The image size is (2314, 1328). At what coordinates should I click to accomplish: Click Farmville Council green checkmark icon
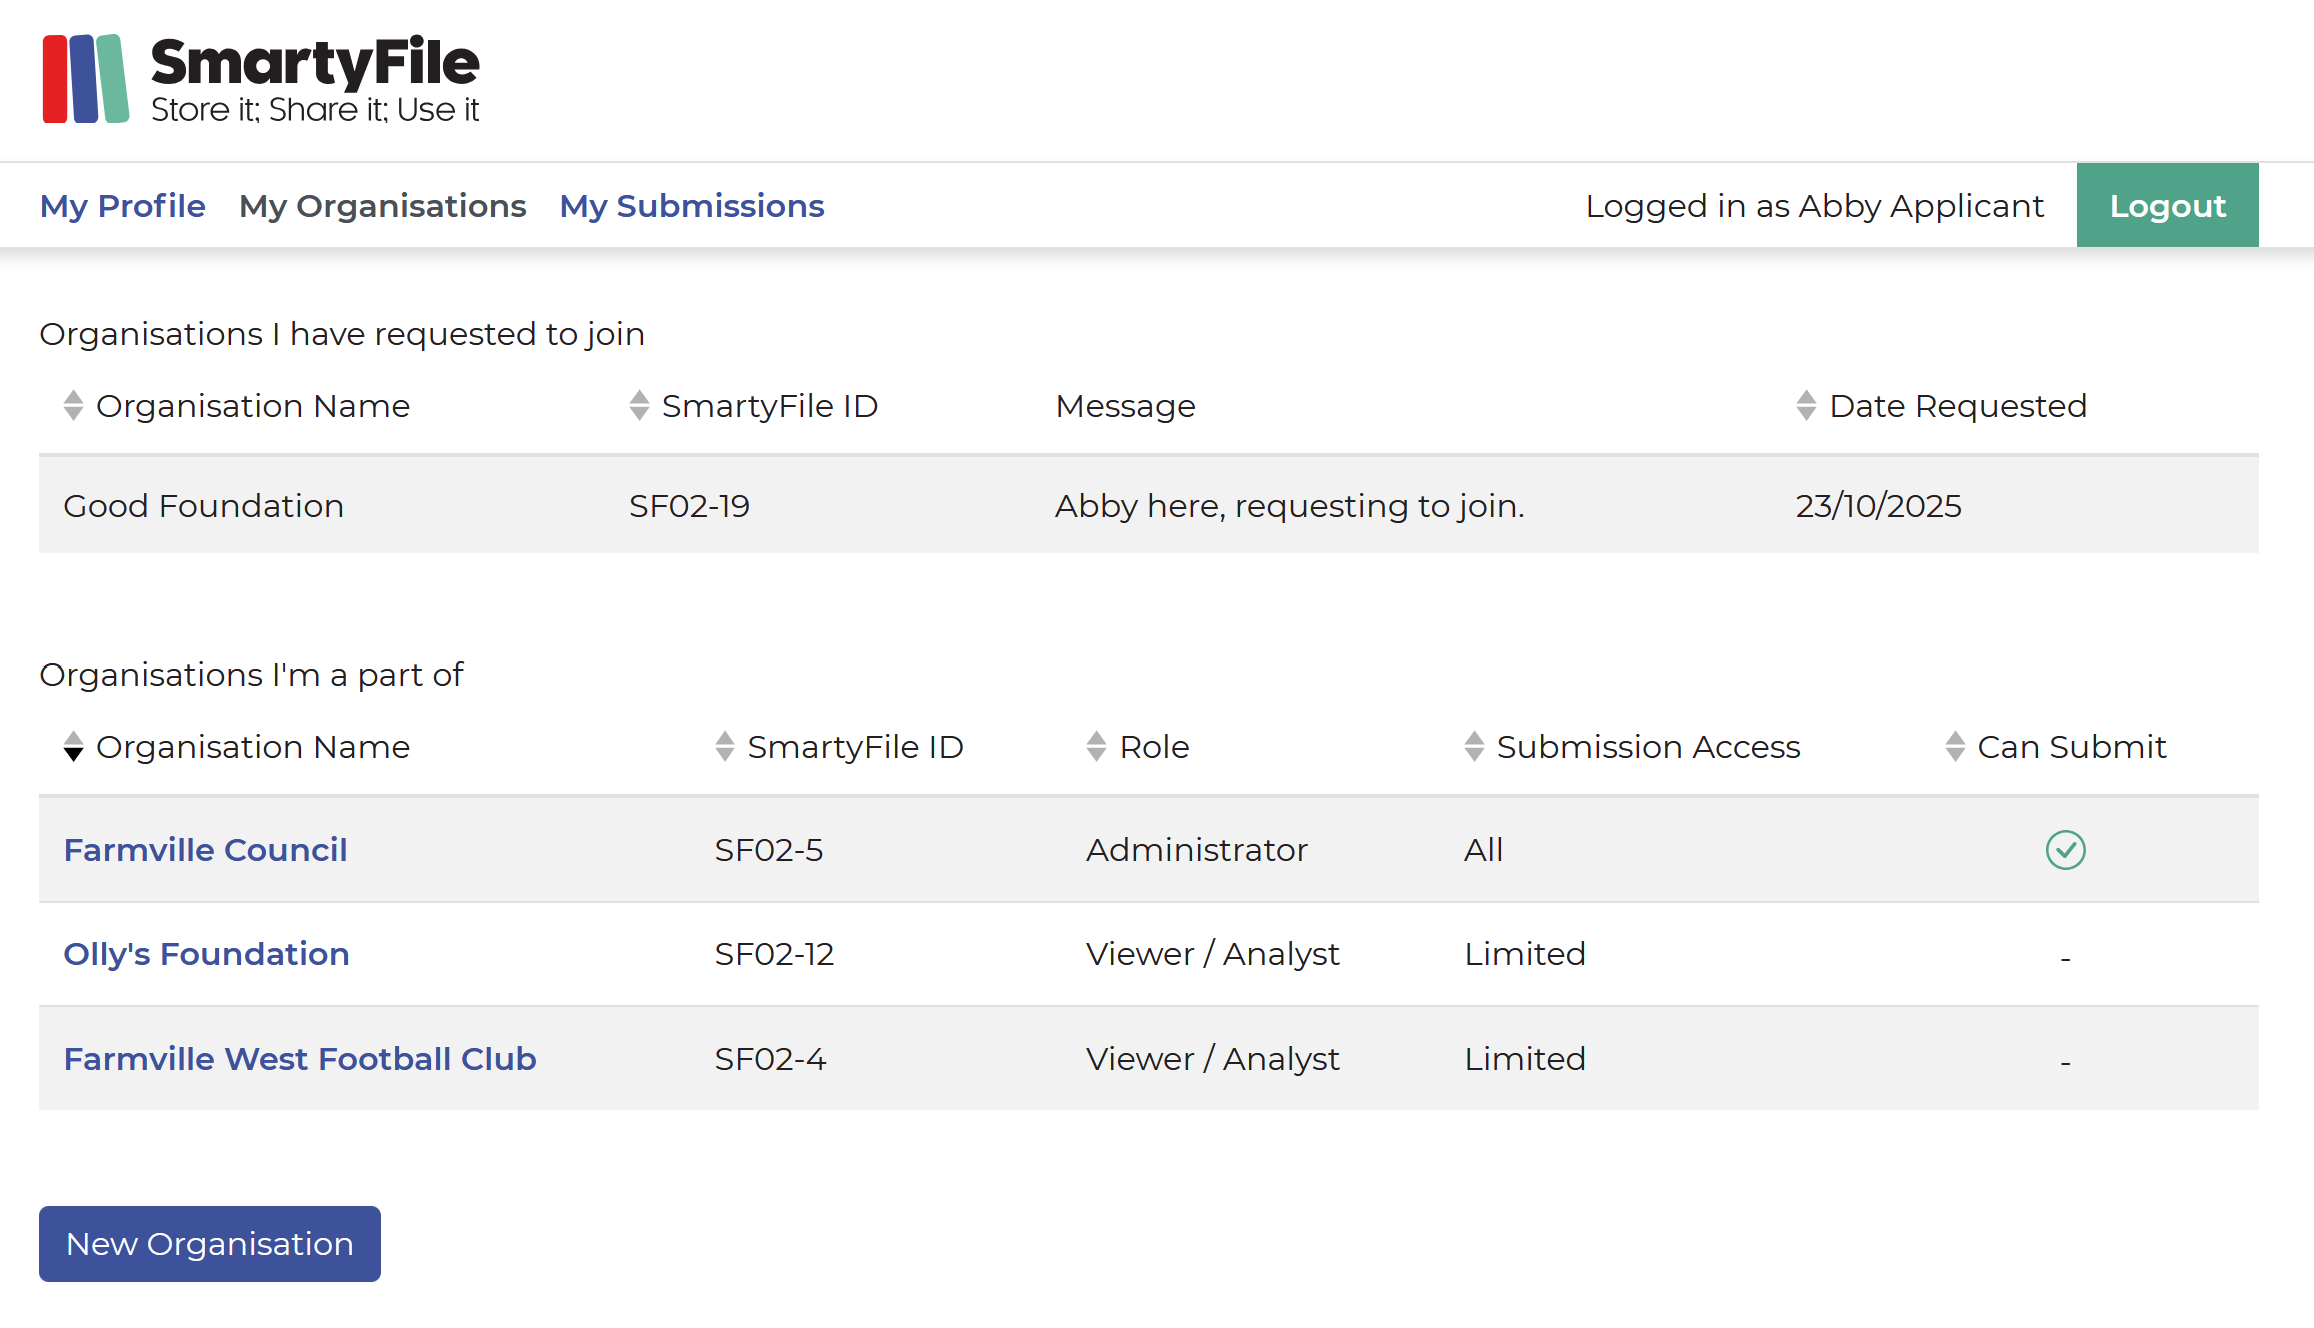pyautogui.click(x=2065, y=850)
